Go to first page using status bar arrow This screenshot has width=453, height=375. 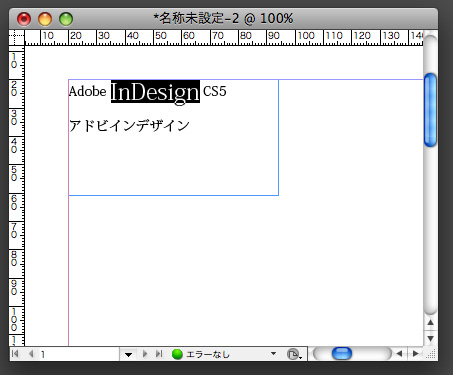click(15, 354)
